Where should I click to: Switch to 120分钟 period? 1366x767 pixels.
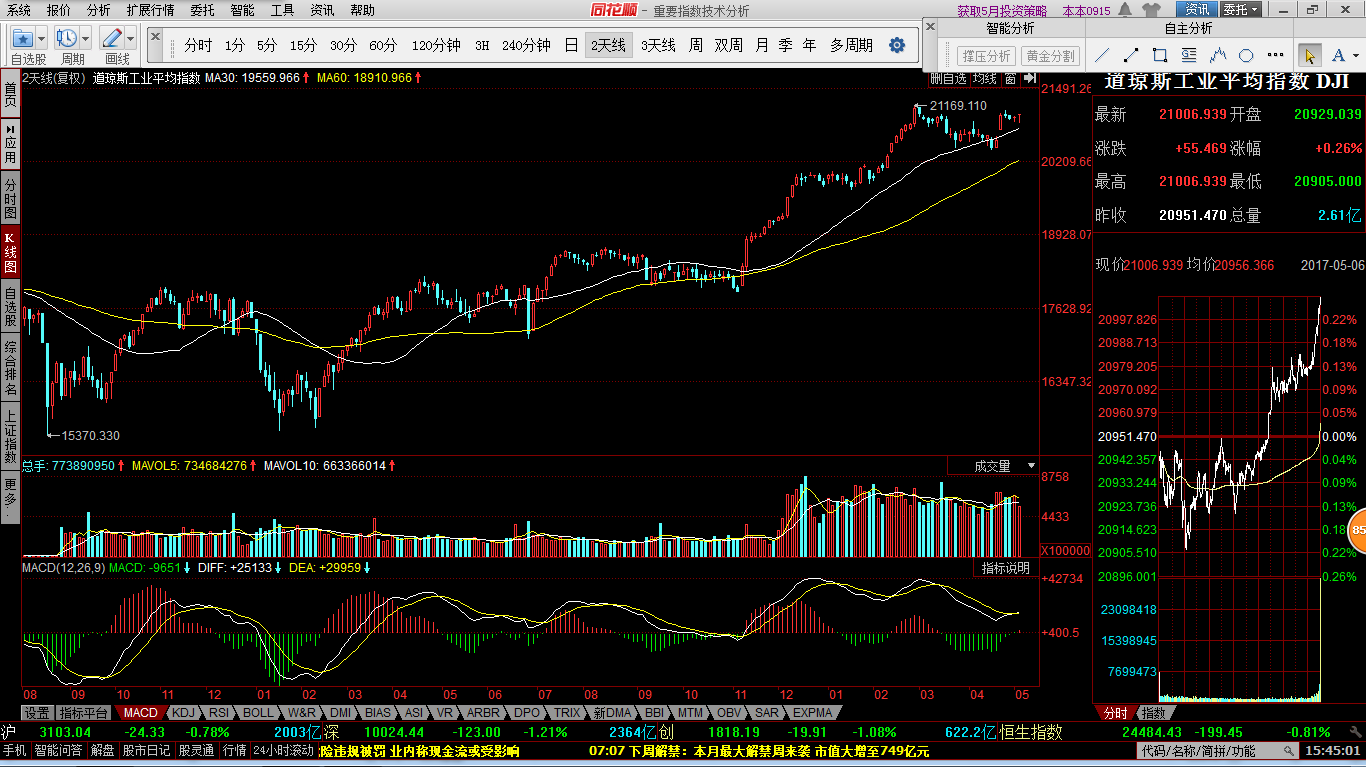(435, 45)
